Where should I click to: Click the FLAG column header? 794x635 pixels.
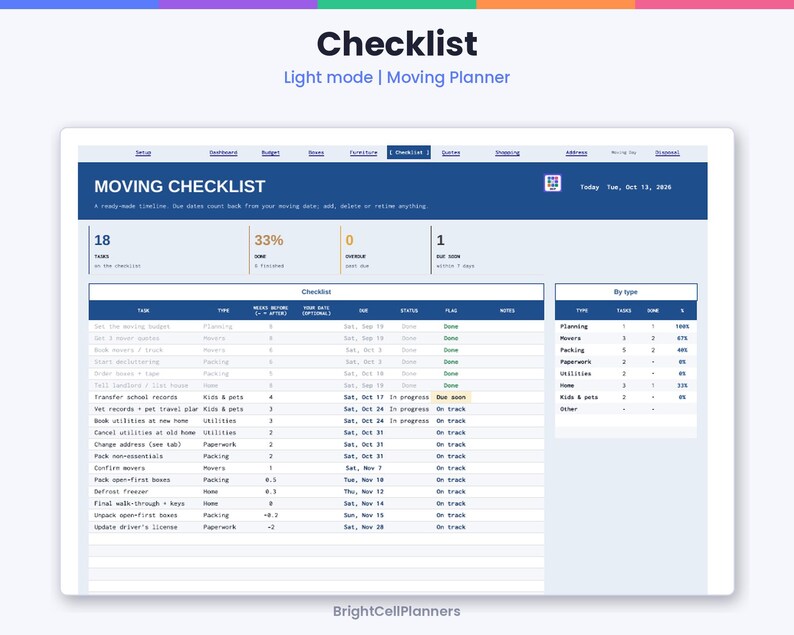451,310
